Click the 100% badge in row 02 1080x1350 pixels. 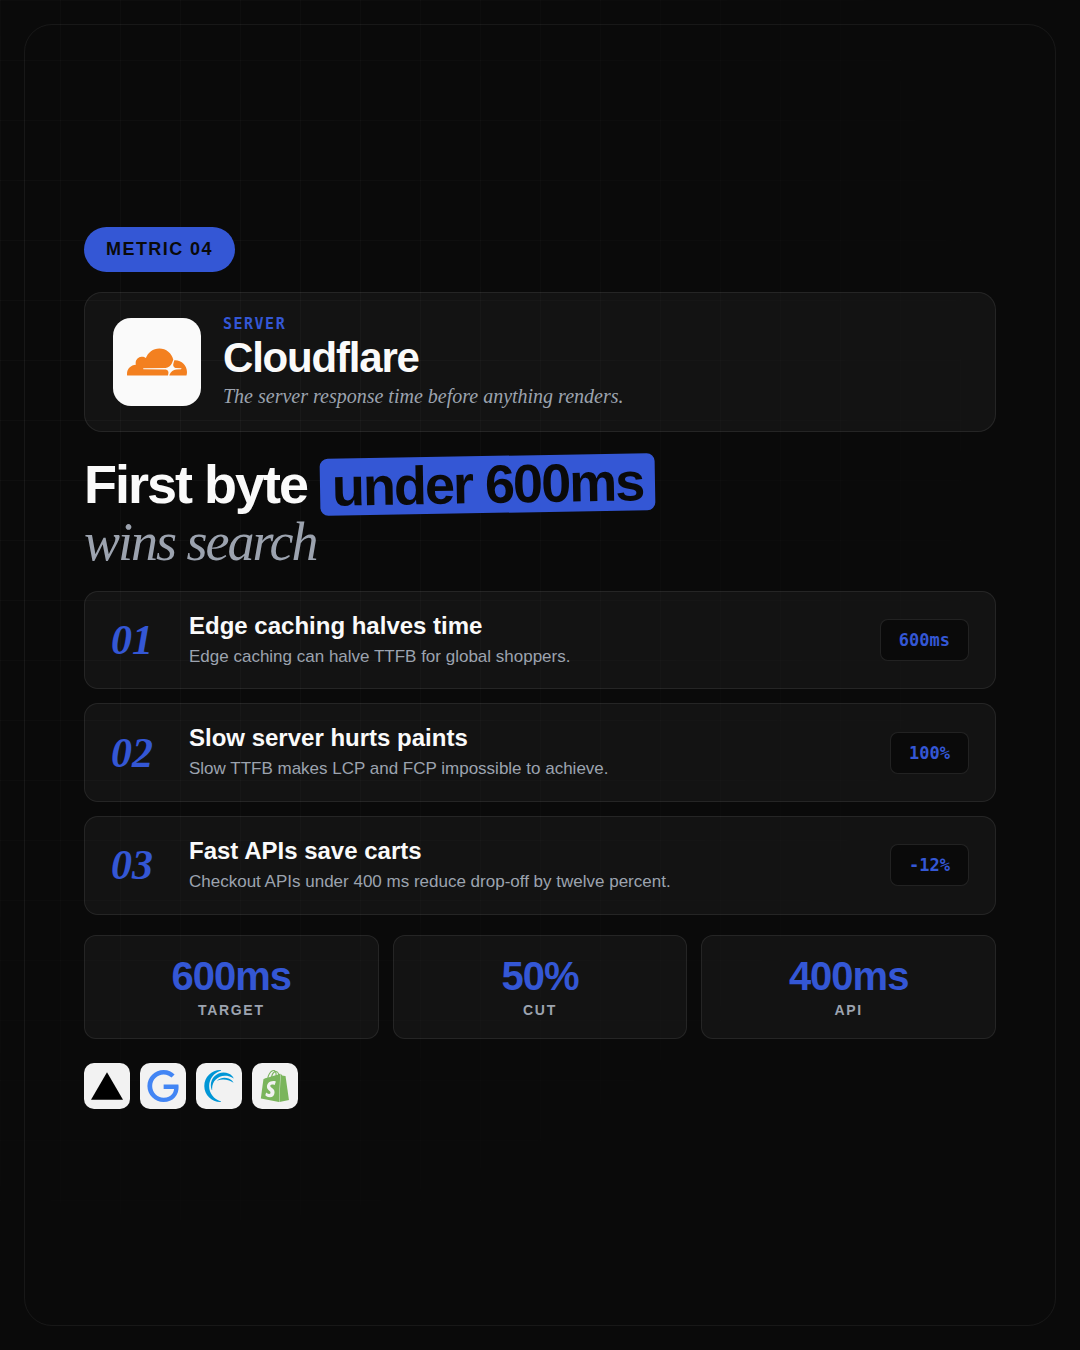929,753
